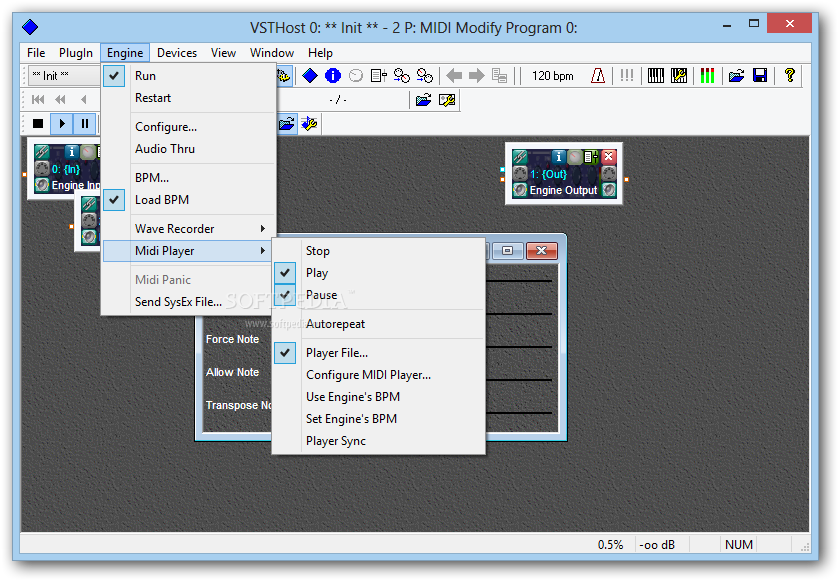Toggle Load BPM checked item
This screenshot has width=839, height=581.
[x=189, y=200]
